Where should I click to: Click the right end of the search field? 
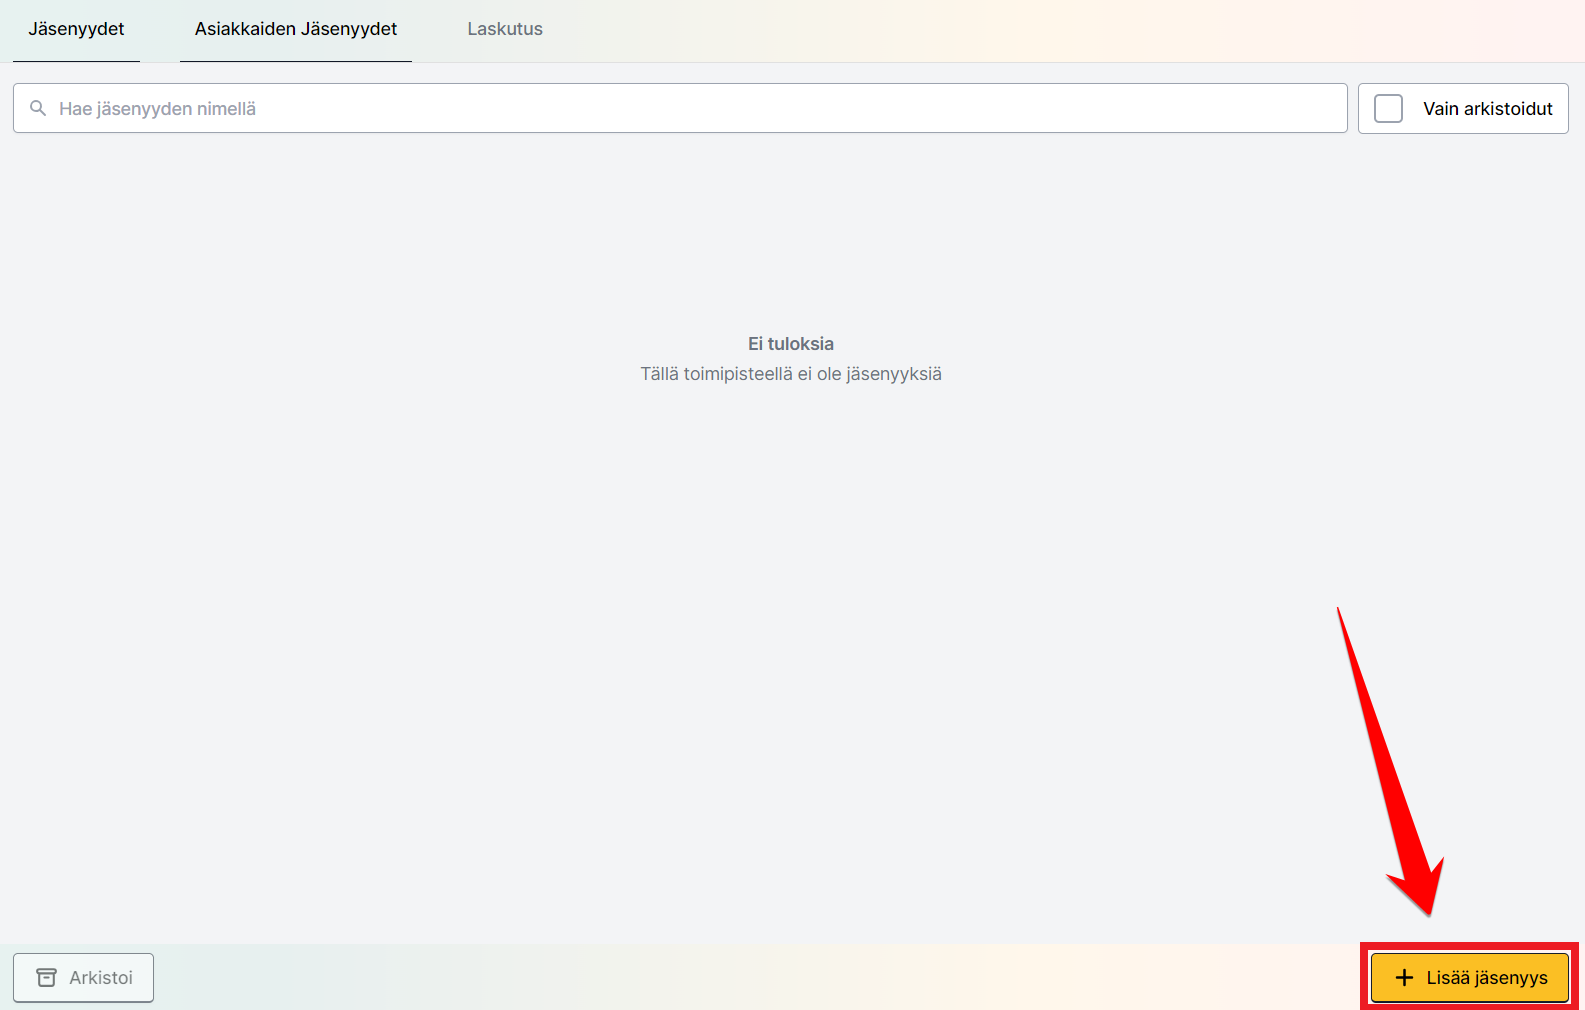point(1320,108)
